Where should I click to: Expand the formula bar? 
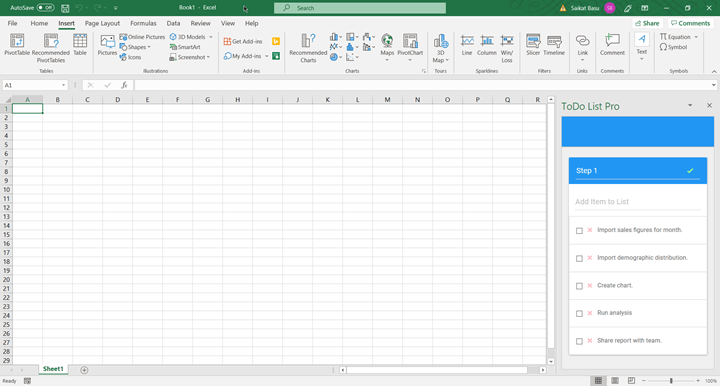click(713, 85)
